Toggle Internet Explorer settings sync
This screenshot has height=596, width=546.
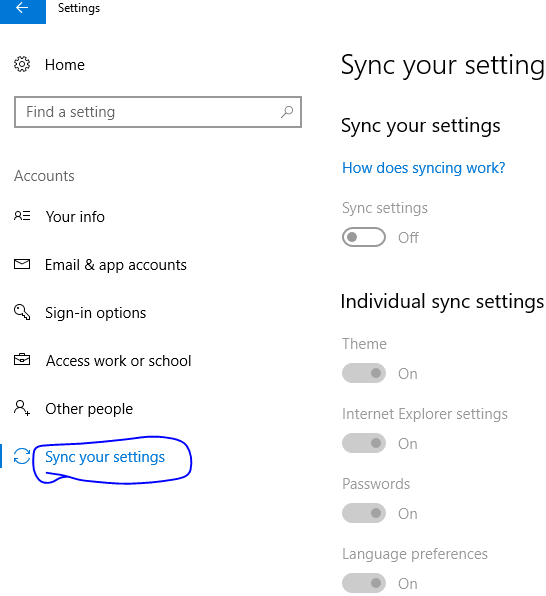[364, 443]
